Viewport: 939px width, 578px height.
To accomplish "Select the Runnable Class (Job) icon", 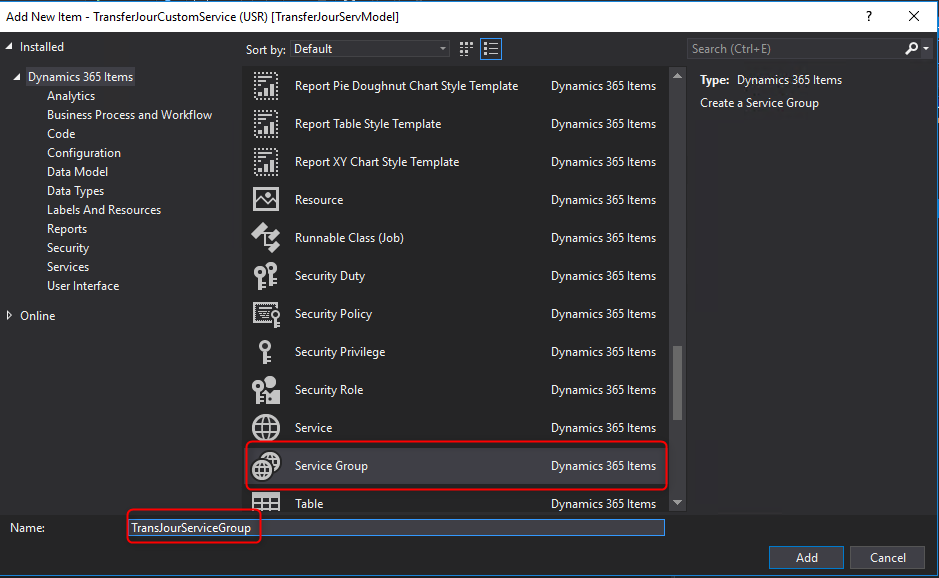I will click(x=266, y=238).
